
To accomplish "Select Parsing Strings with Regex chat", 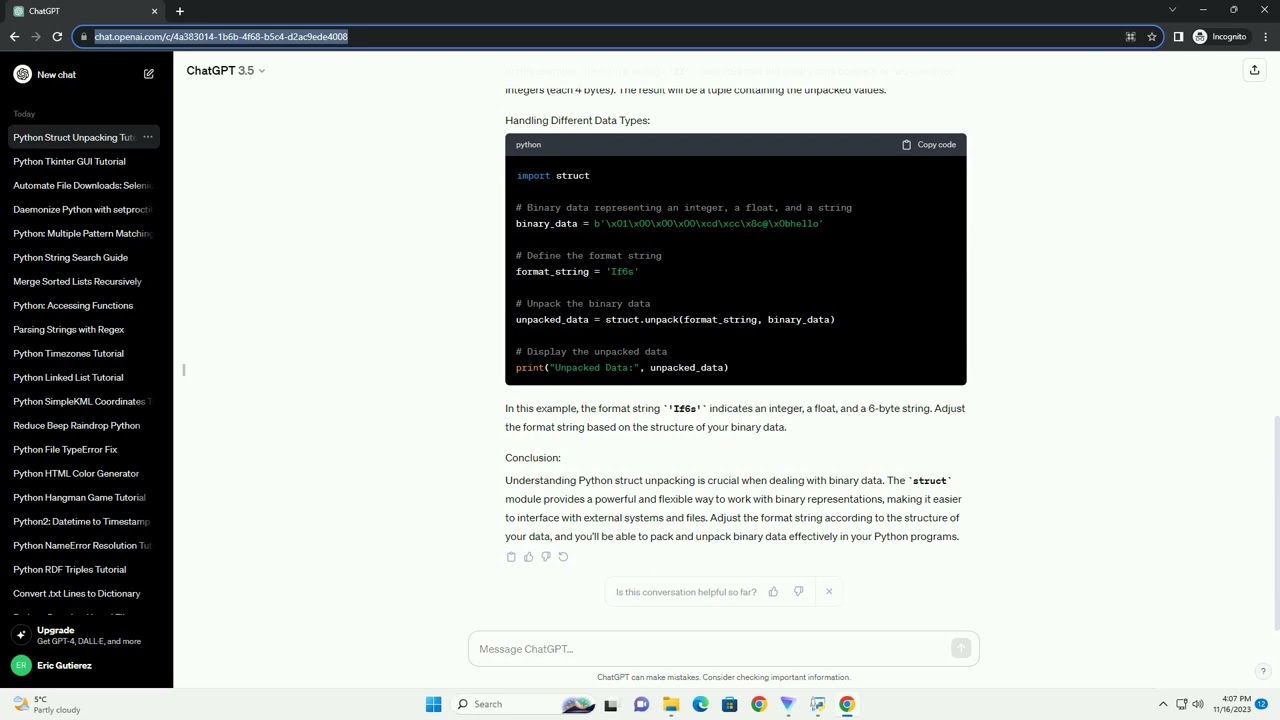I will [x=86, y=329].
